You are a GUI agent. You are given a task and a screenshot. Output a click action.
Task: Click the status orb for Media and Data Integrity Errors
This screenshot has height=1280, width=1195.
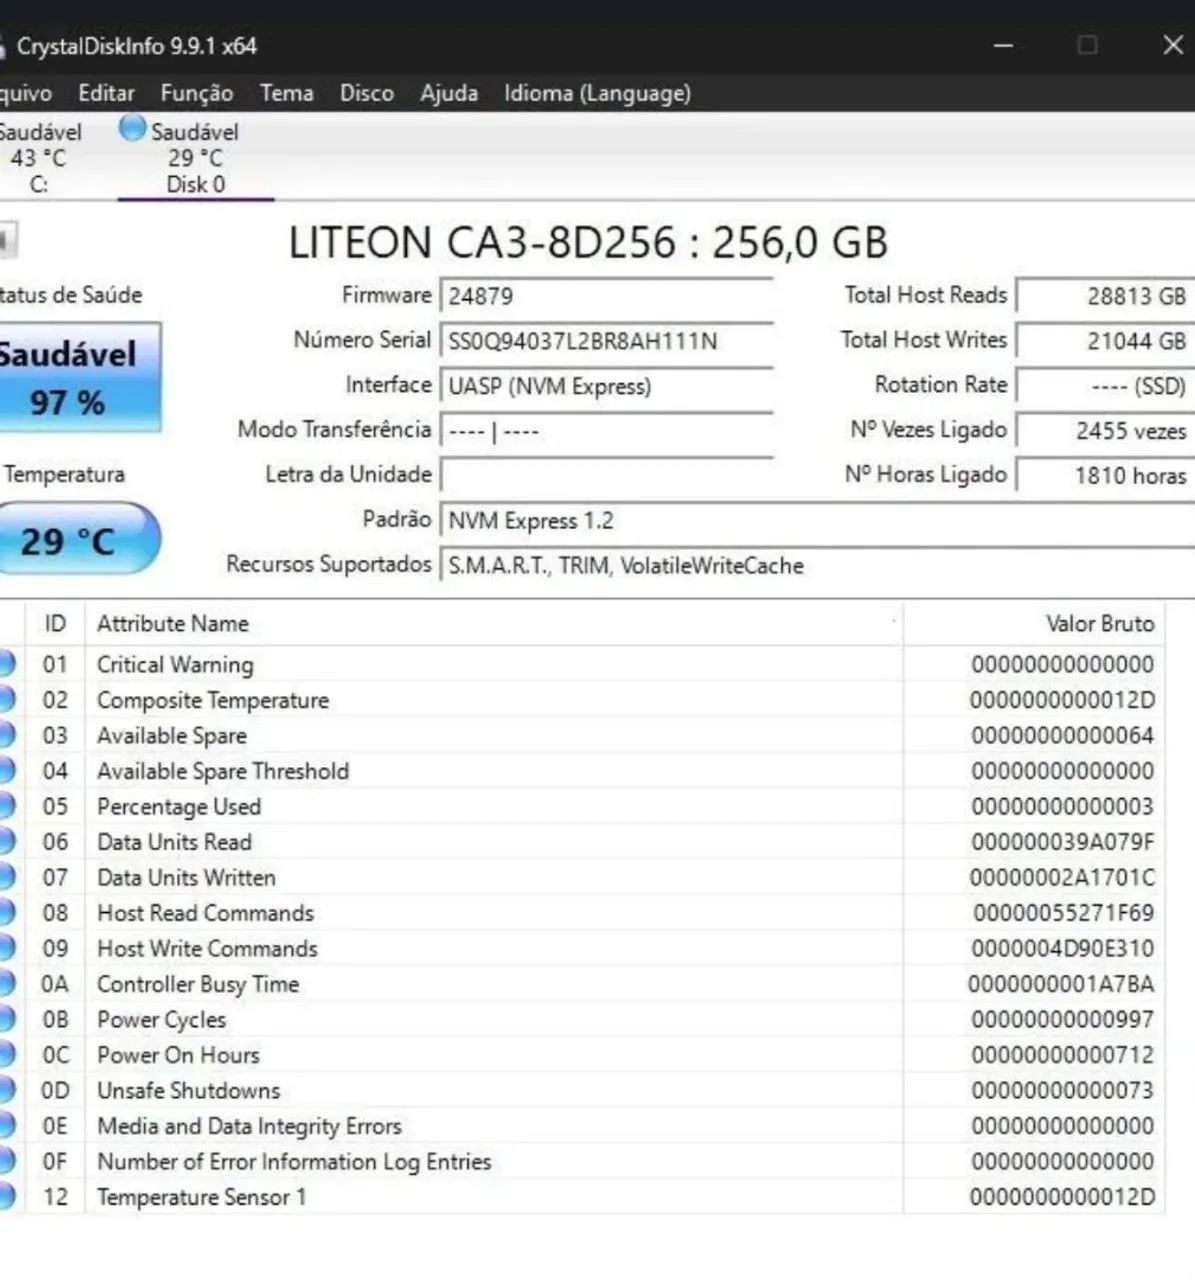[6, 1126]
